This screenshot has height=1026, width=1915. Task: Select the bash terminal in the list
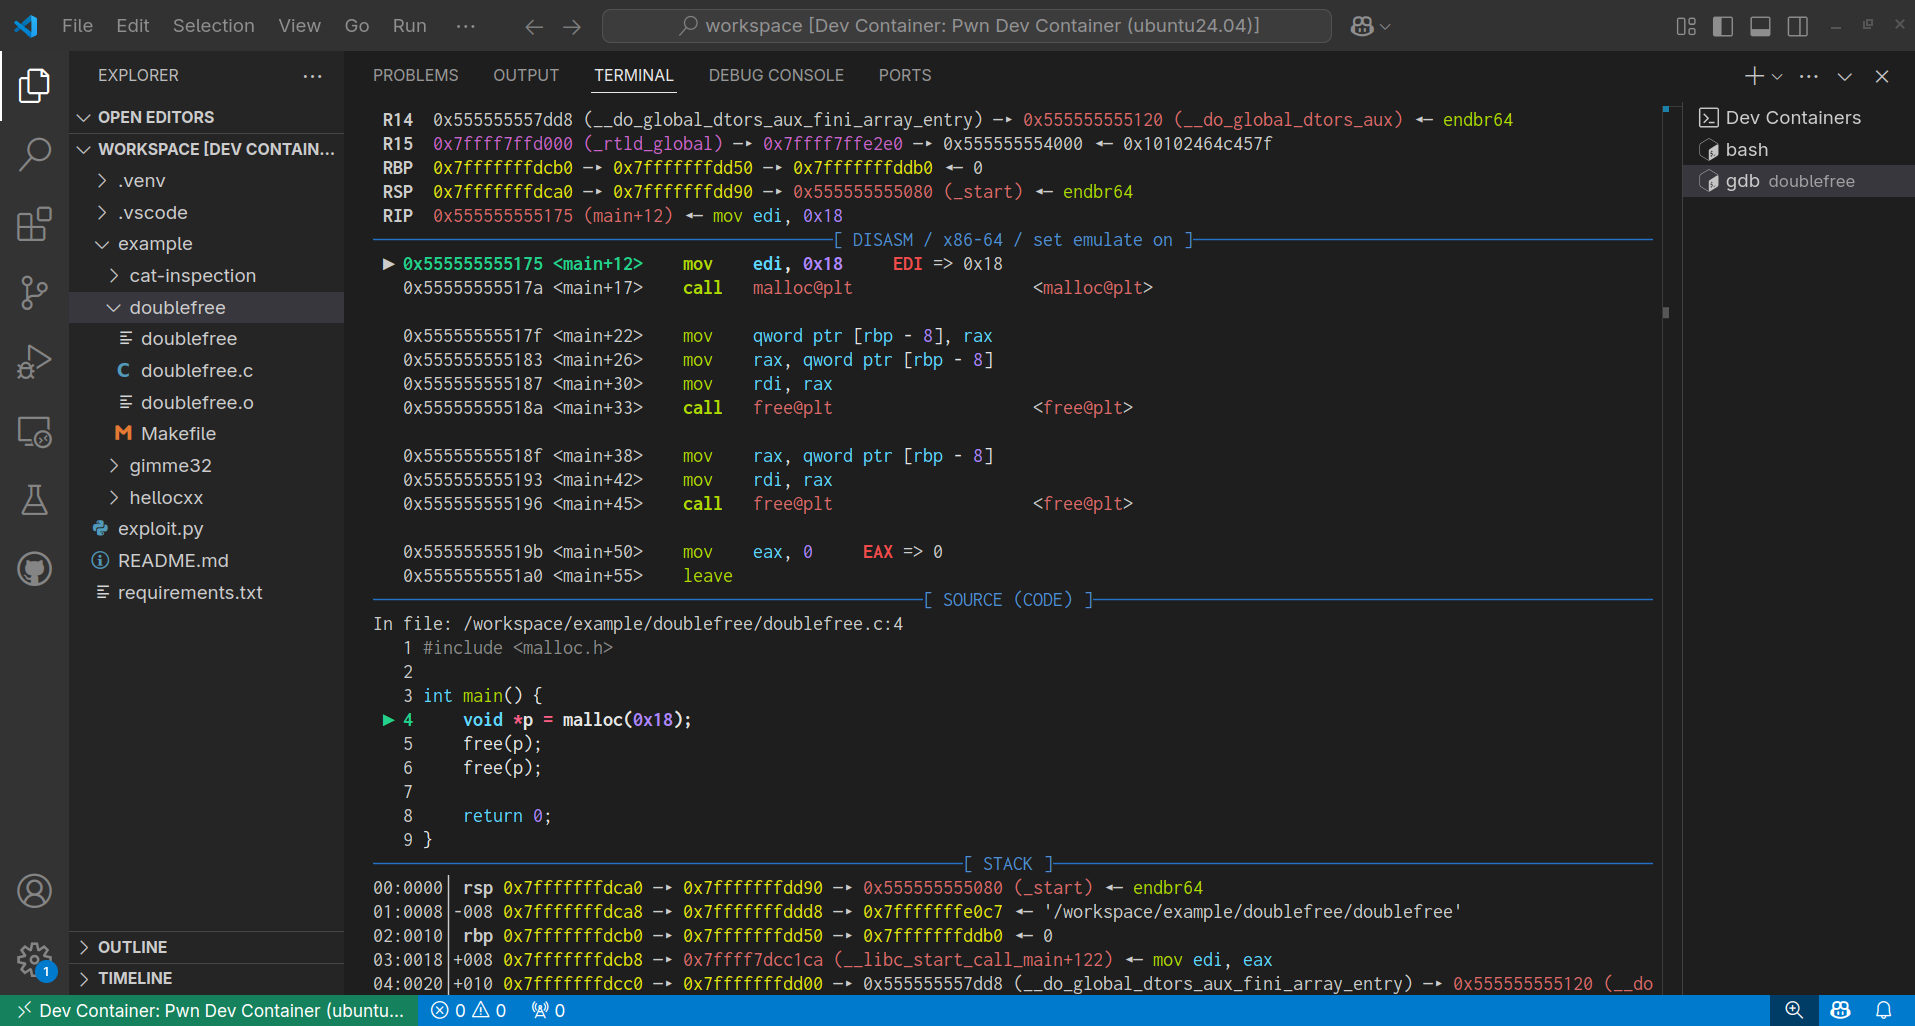click(1746, 150)
